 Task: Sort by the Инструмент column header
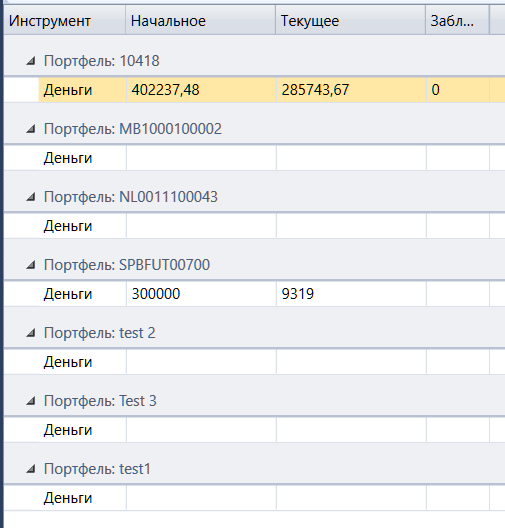pos(64,21)
